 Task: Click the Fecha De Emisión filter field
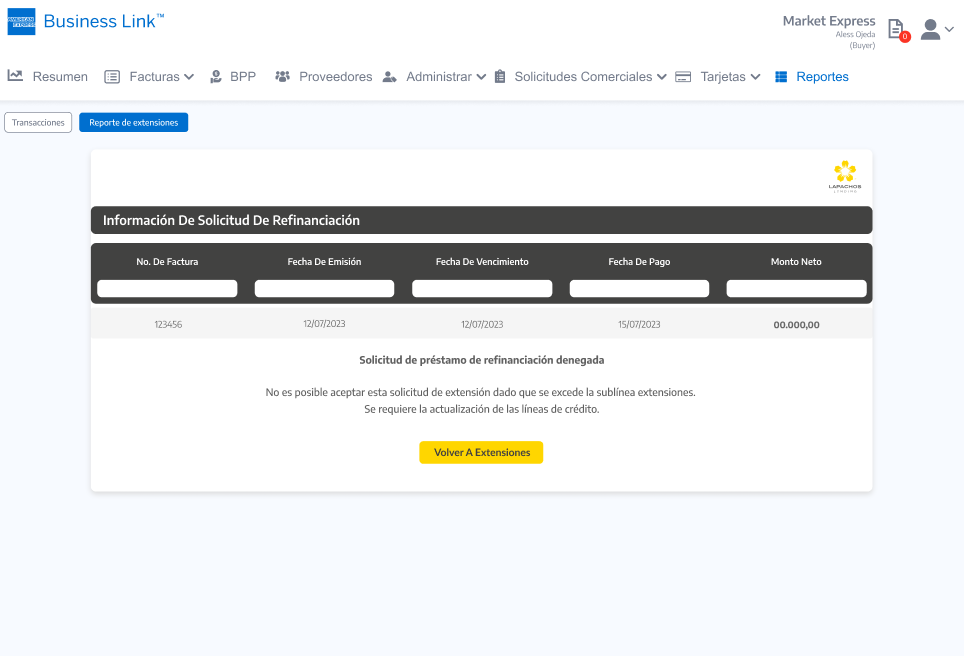(x=324, y=288)
